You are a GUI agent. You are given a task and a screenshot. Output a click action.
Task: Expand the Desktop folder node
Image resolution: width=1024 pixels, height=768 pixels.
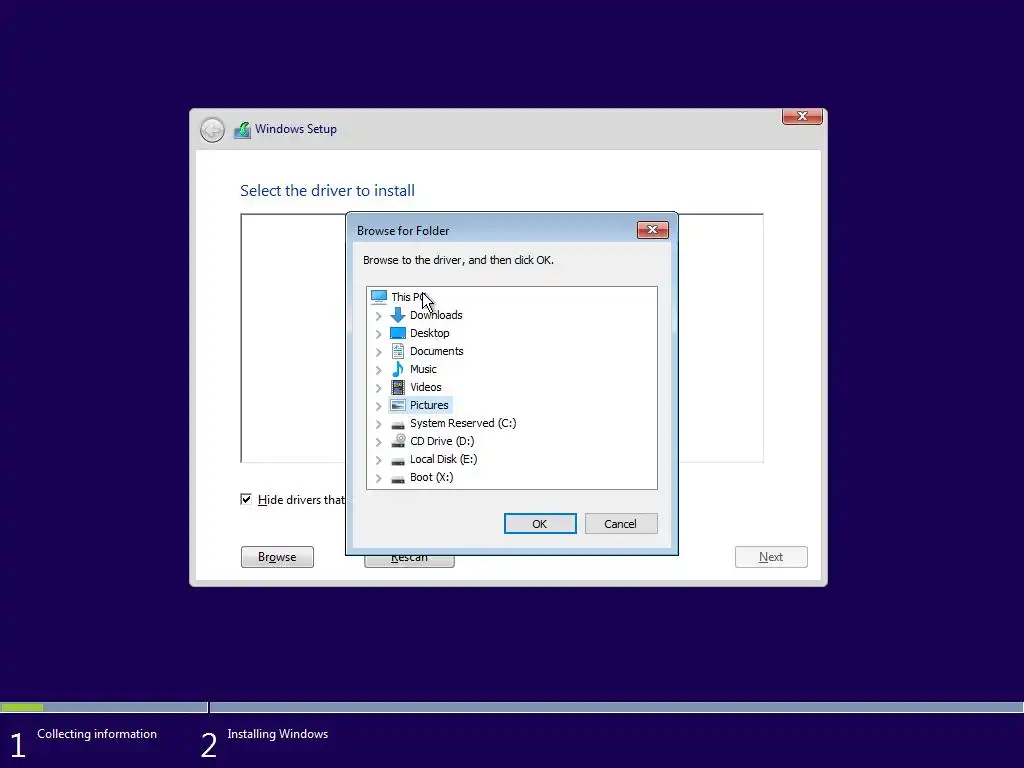(378, 334)
